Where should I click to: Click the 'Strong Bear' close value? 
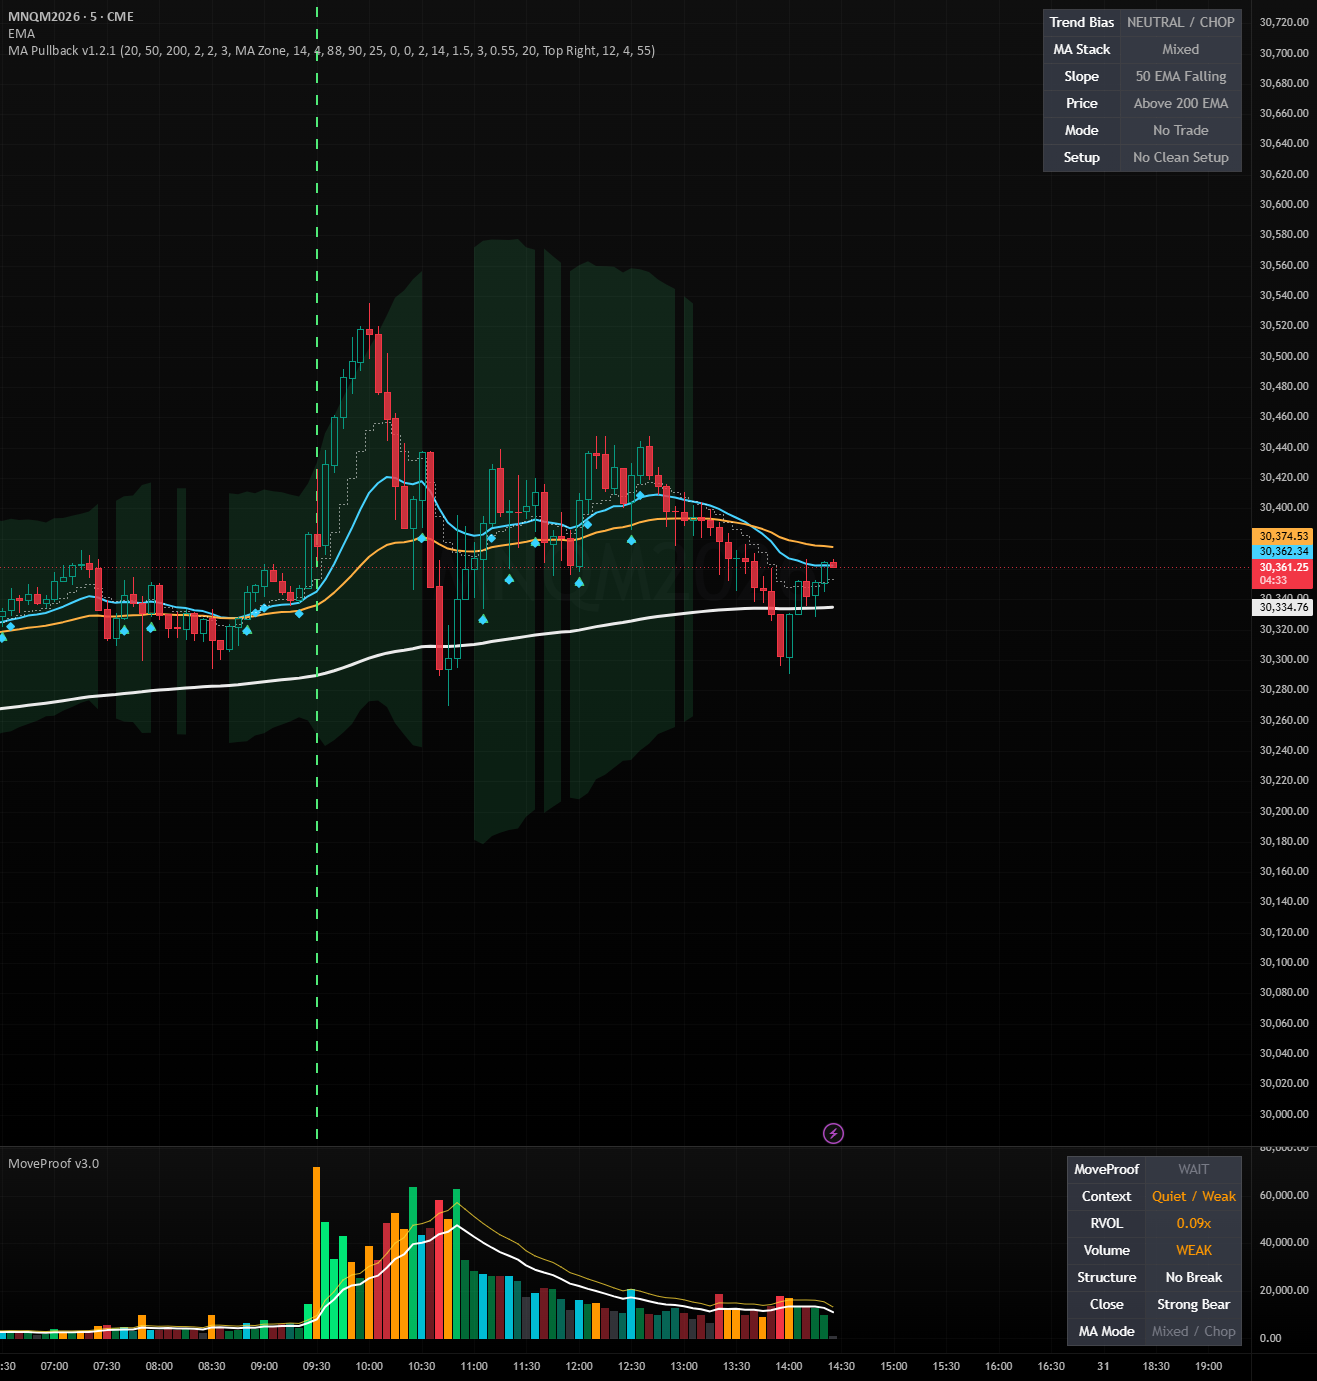pos(1194,1304)
